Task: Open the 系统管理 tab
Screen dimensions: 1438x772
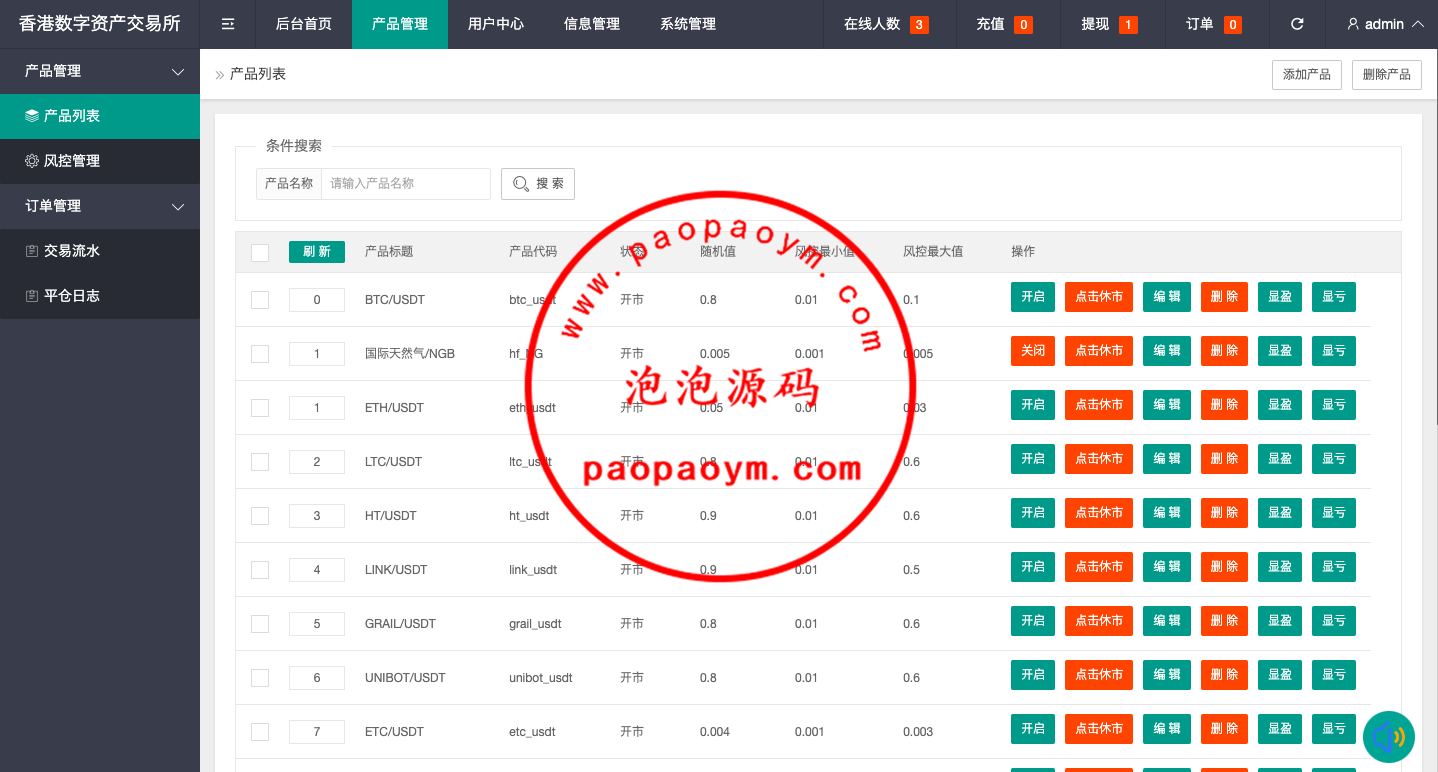Action: tap(688, 24)
